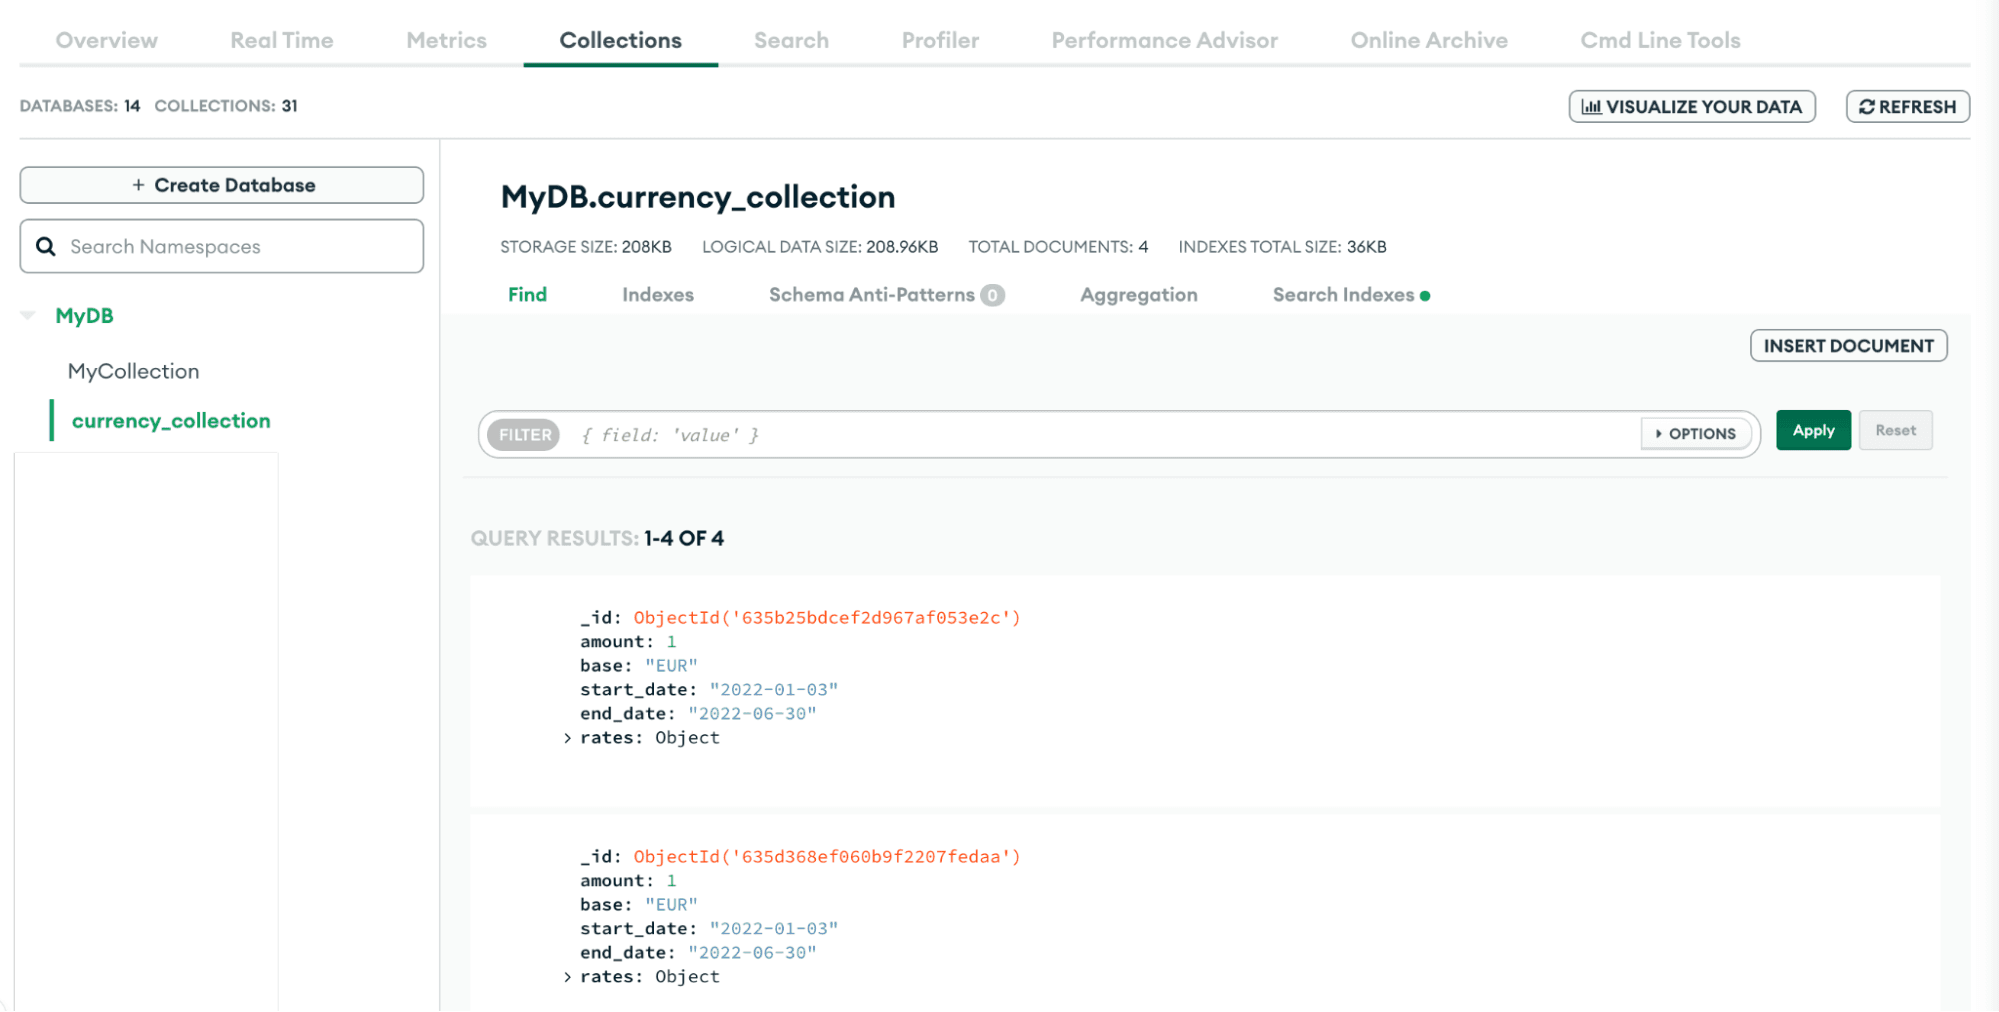
Task: Open the Performance Advisor tab
Action: click(1164, 40)
